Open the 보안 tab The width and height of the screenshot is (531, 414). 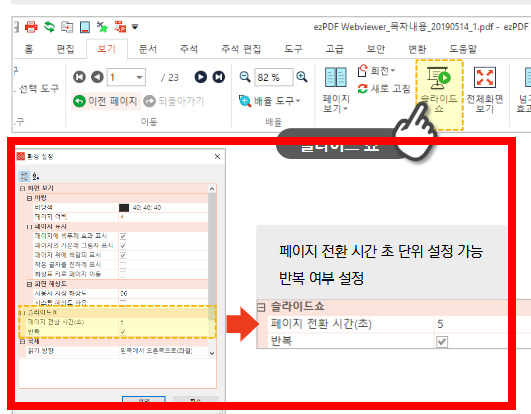[x=376, y=49]
